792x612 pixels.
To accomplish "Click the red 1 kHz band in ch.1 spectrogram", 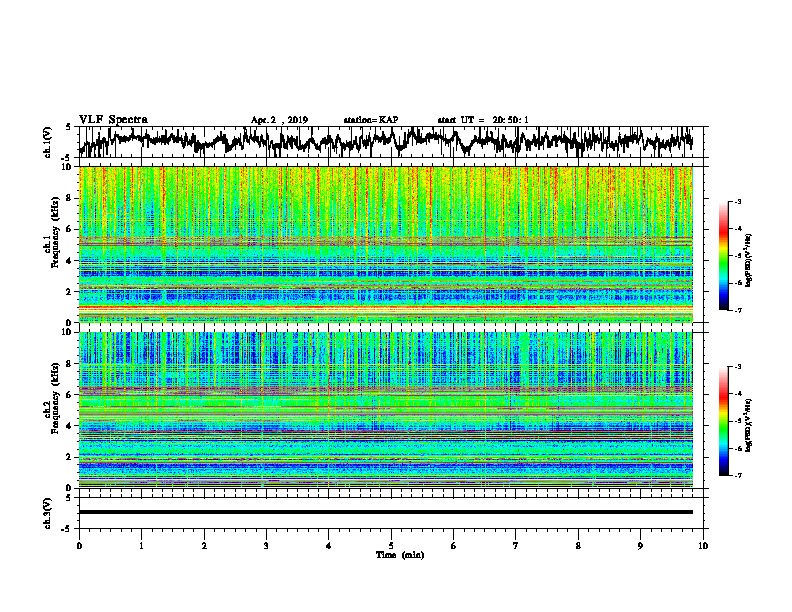I will tap(386, 307).
